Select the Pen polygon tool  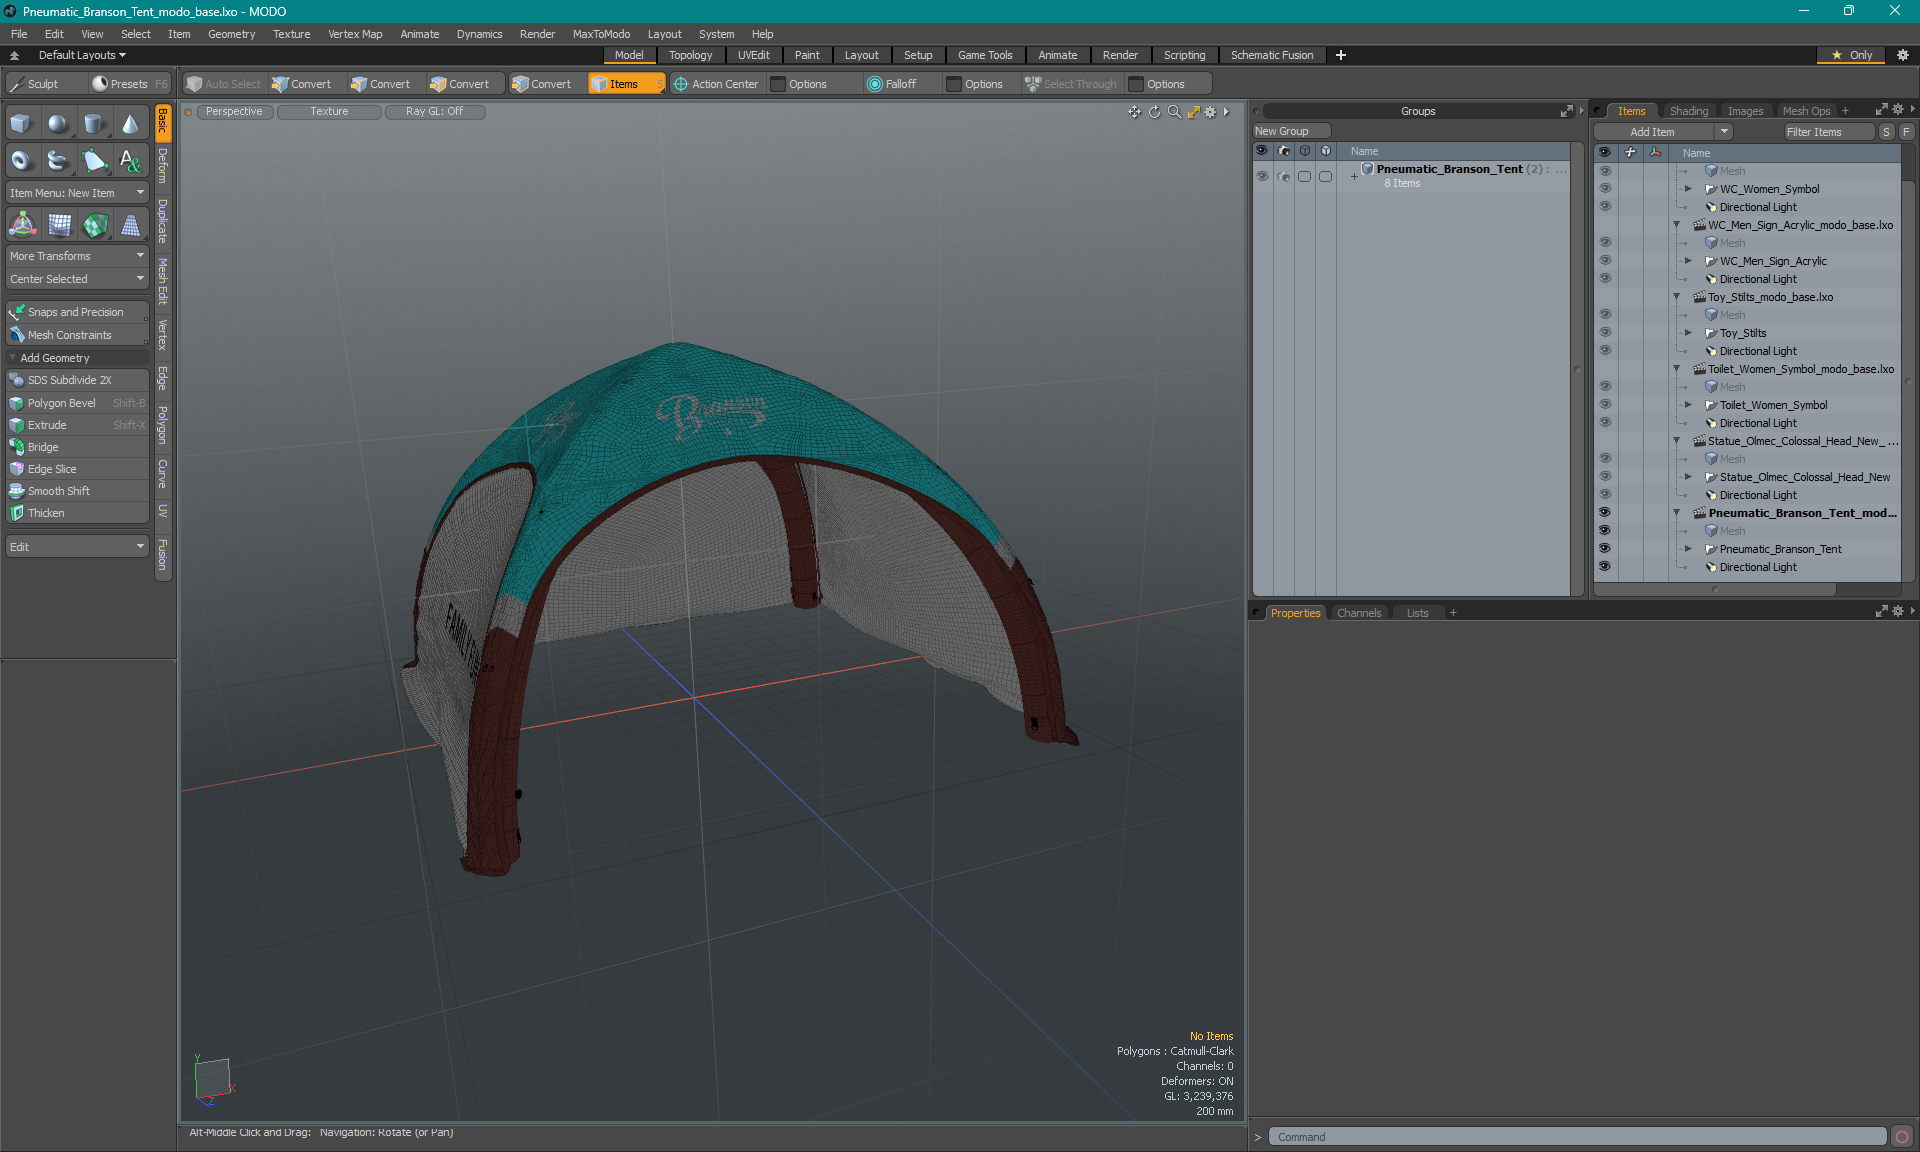[94, 160]
